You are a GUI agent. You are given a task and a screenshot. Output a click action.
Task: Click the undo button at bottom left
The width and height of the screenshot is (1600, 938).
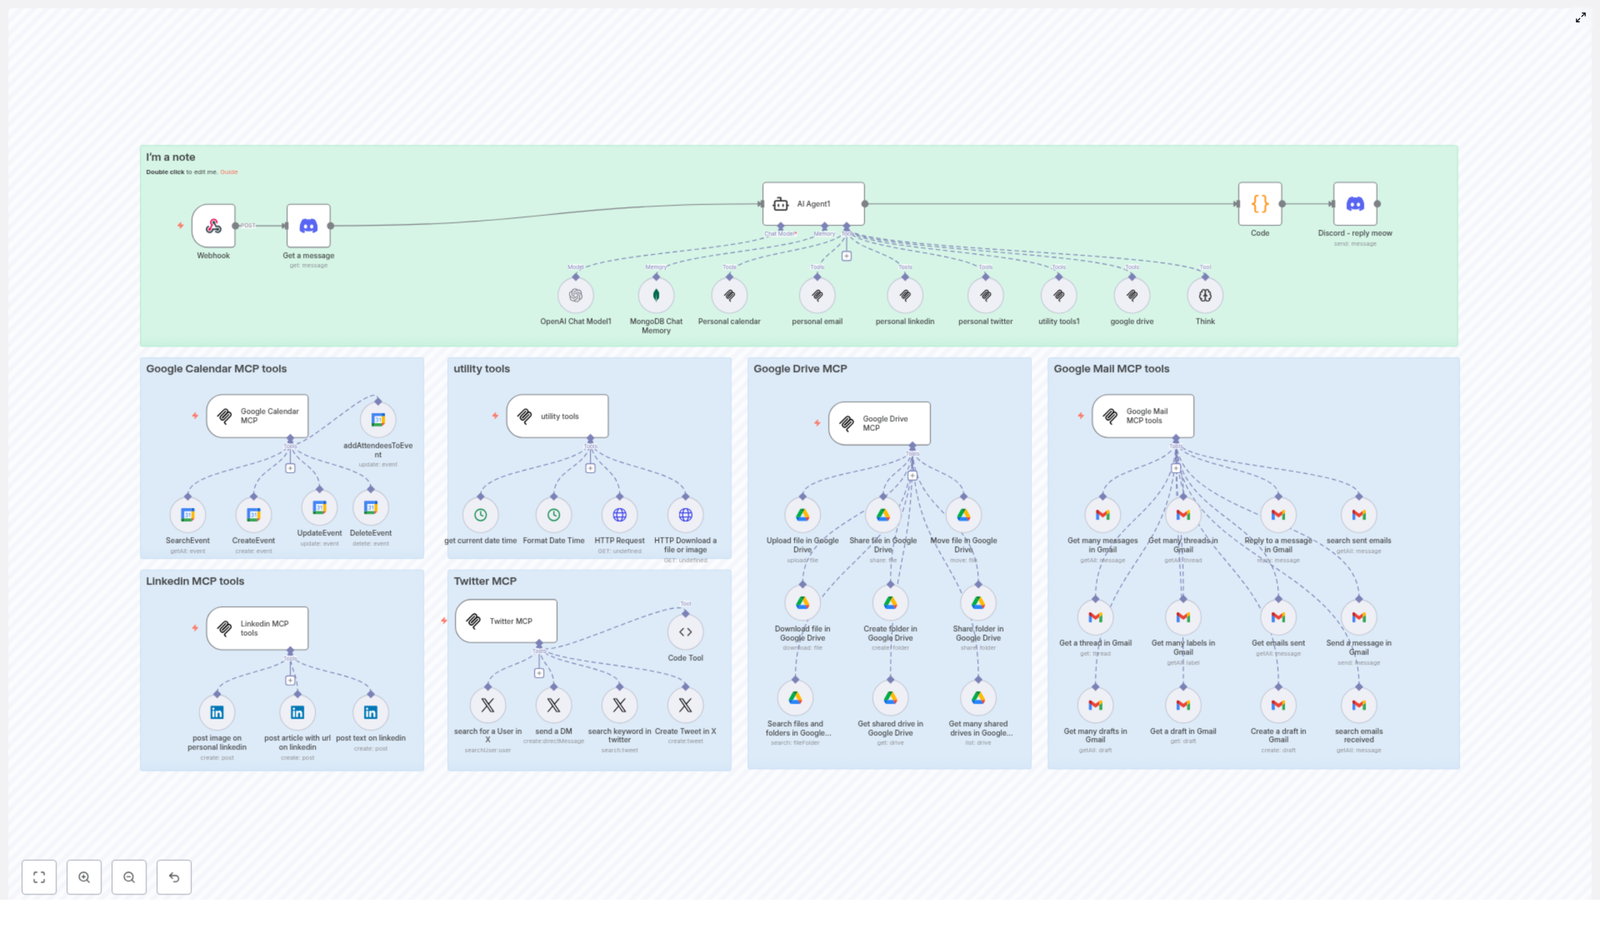pos(173,877)
